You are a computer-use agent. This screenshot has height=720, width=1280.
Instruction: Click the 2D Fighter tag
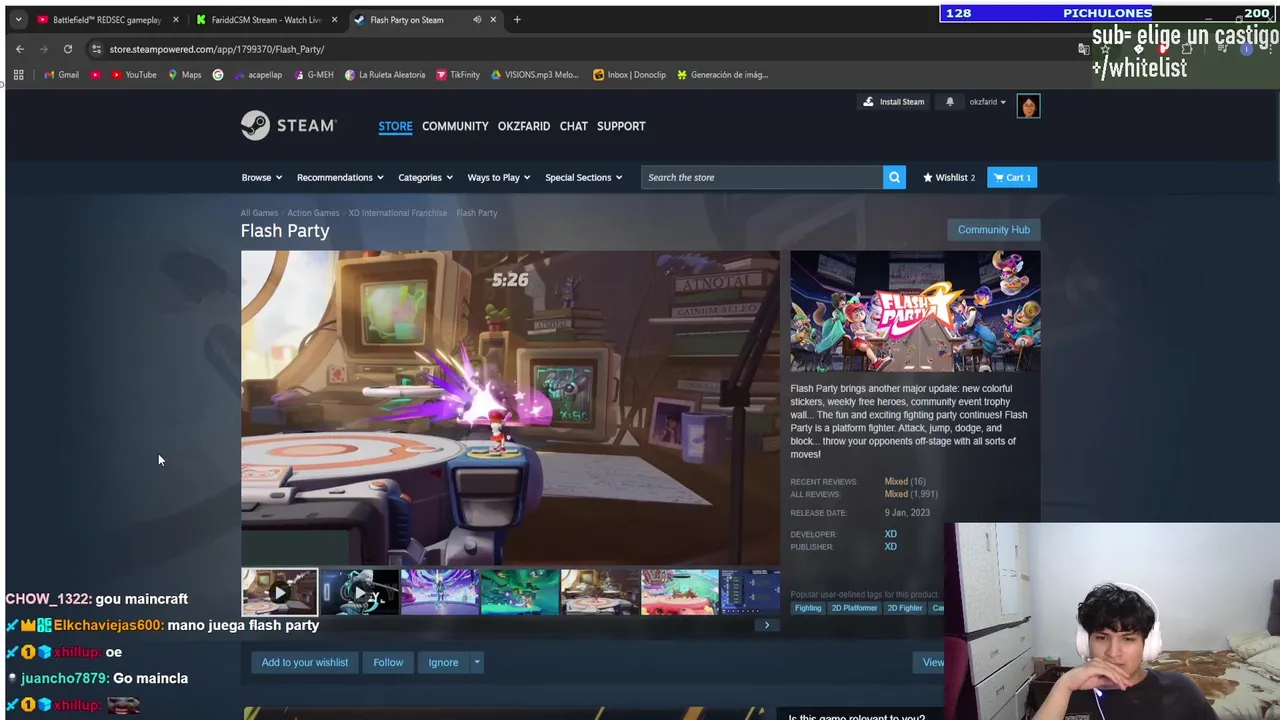point(905,608)
